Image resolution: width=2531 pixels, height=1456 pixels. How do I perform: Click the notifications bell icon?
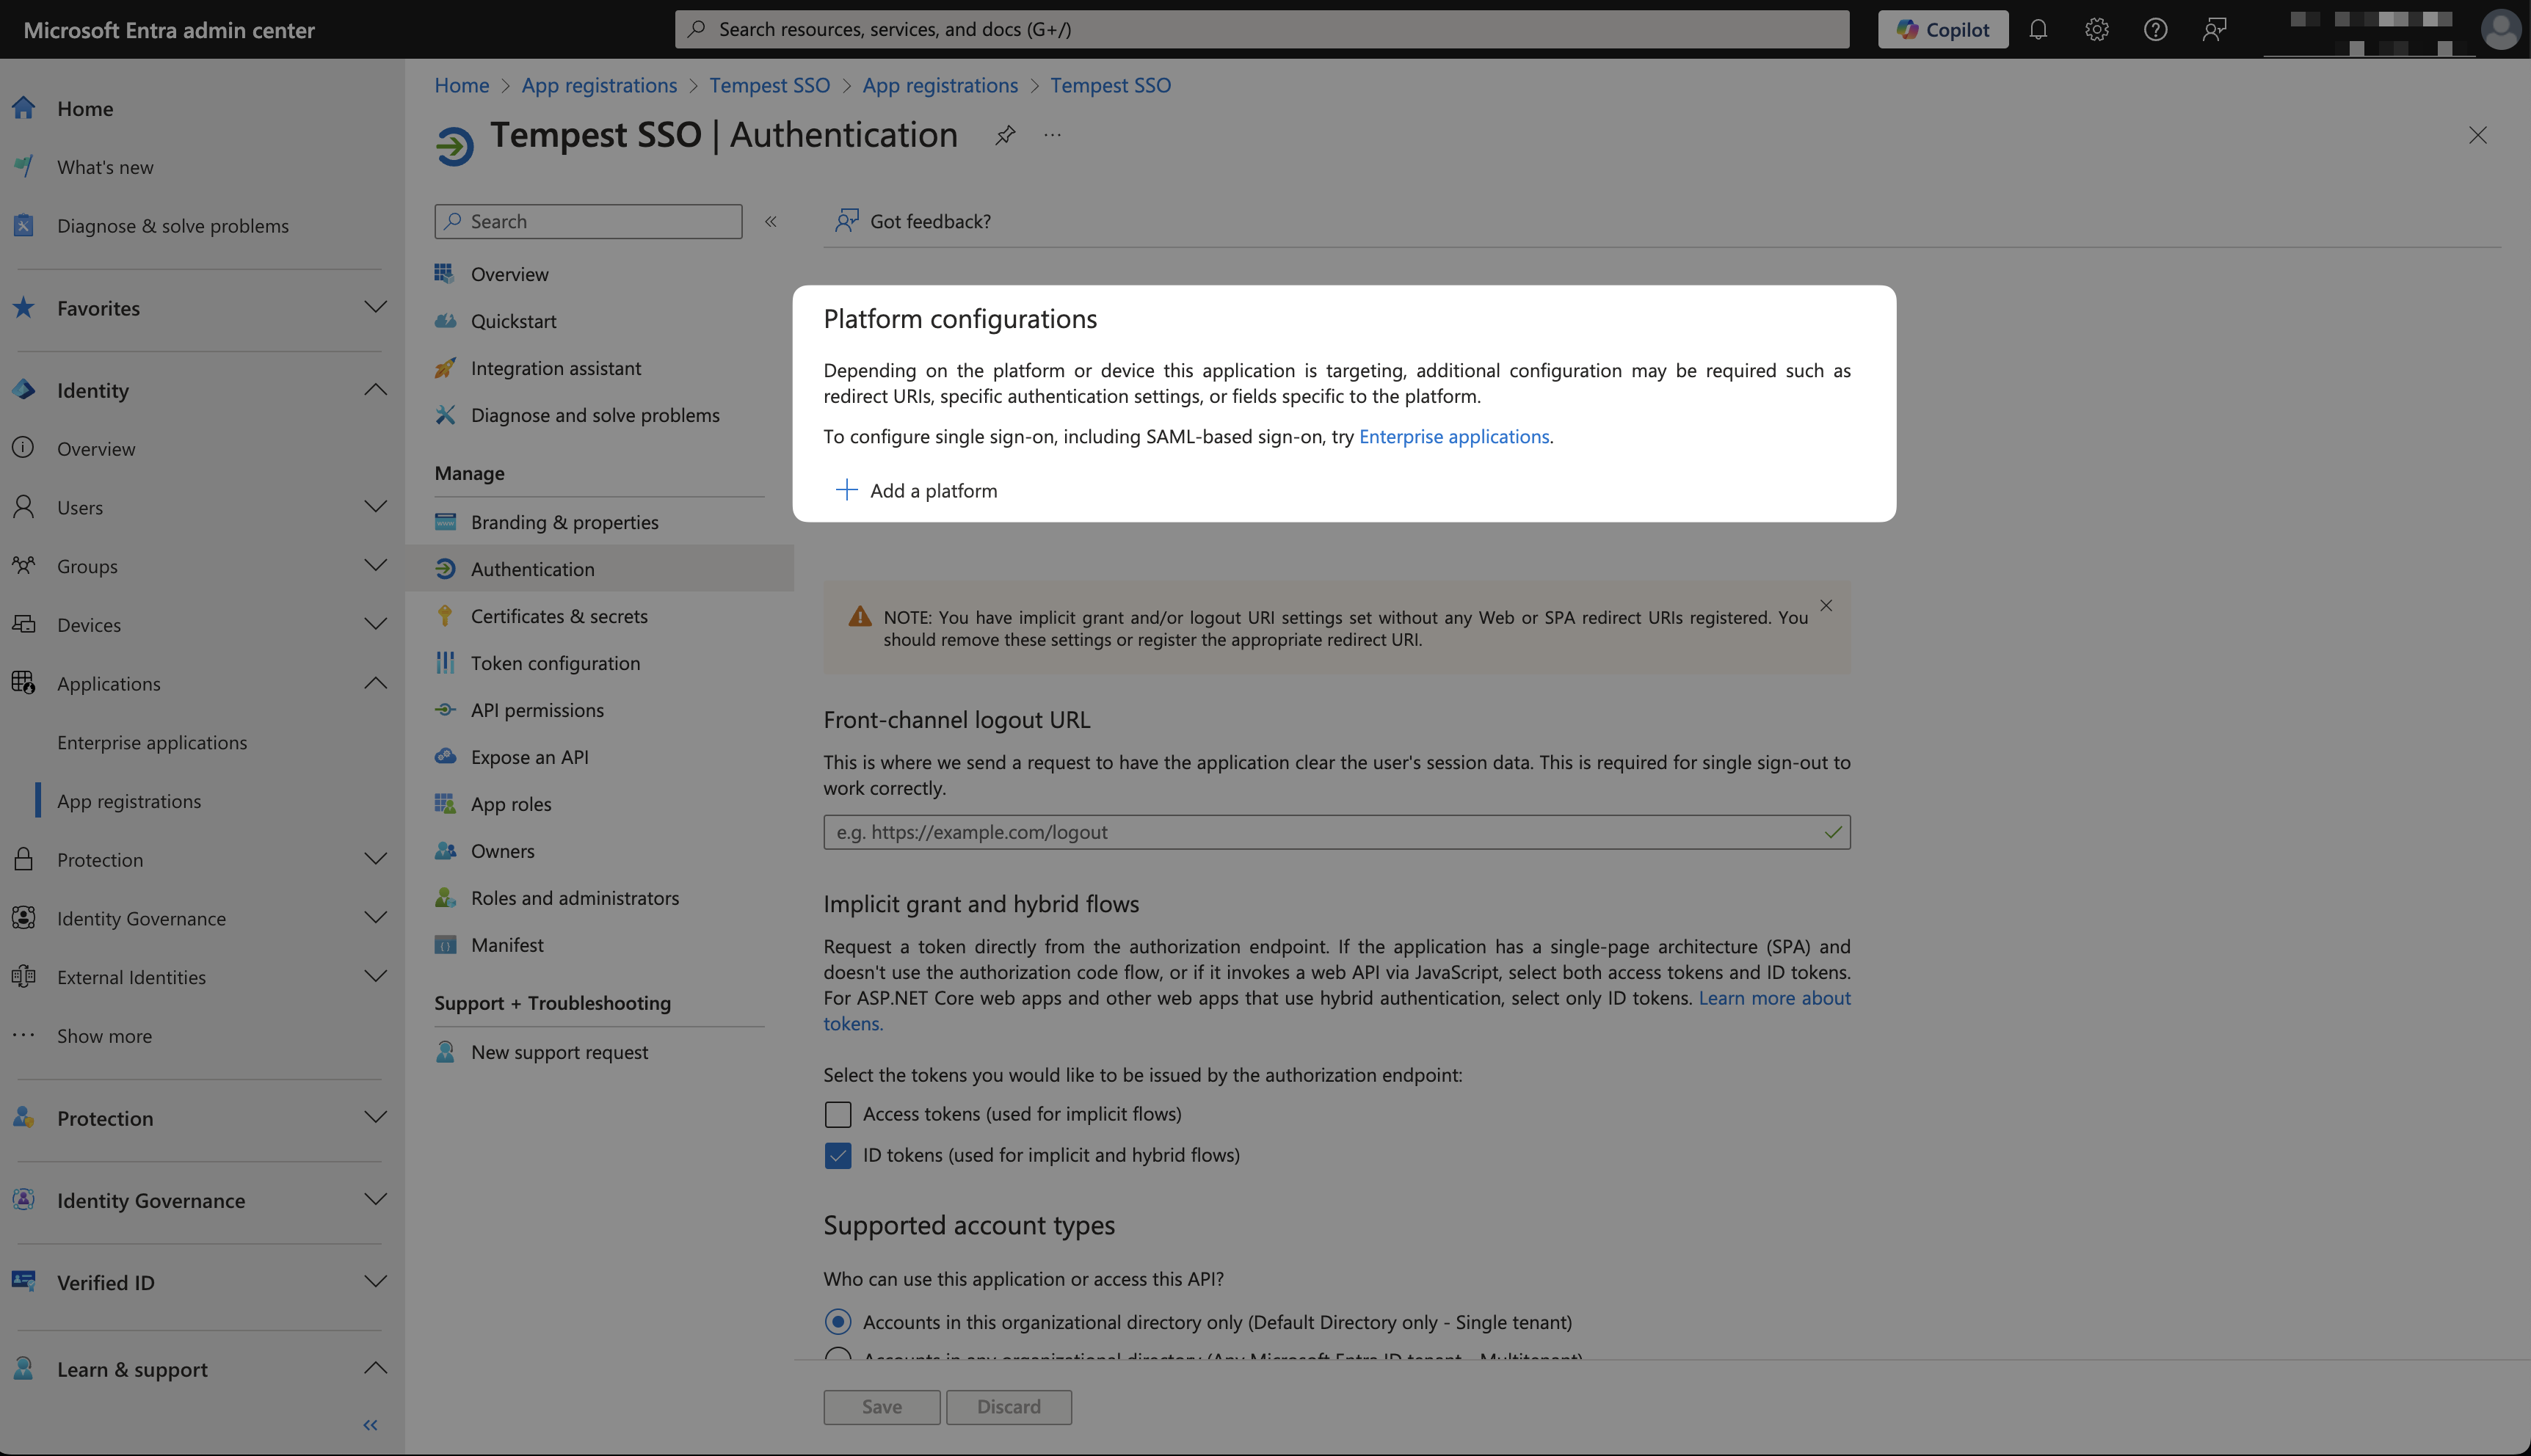click(2038, 29)
